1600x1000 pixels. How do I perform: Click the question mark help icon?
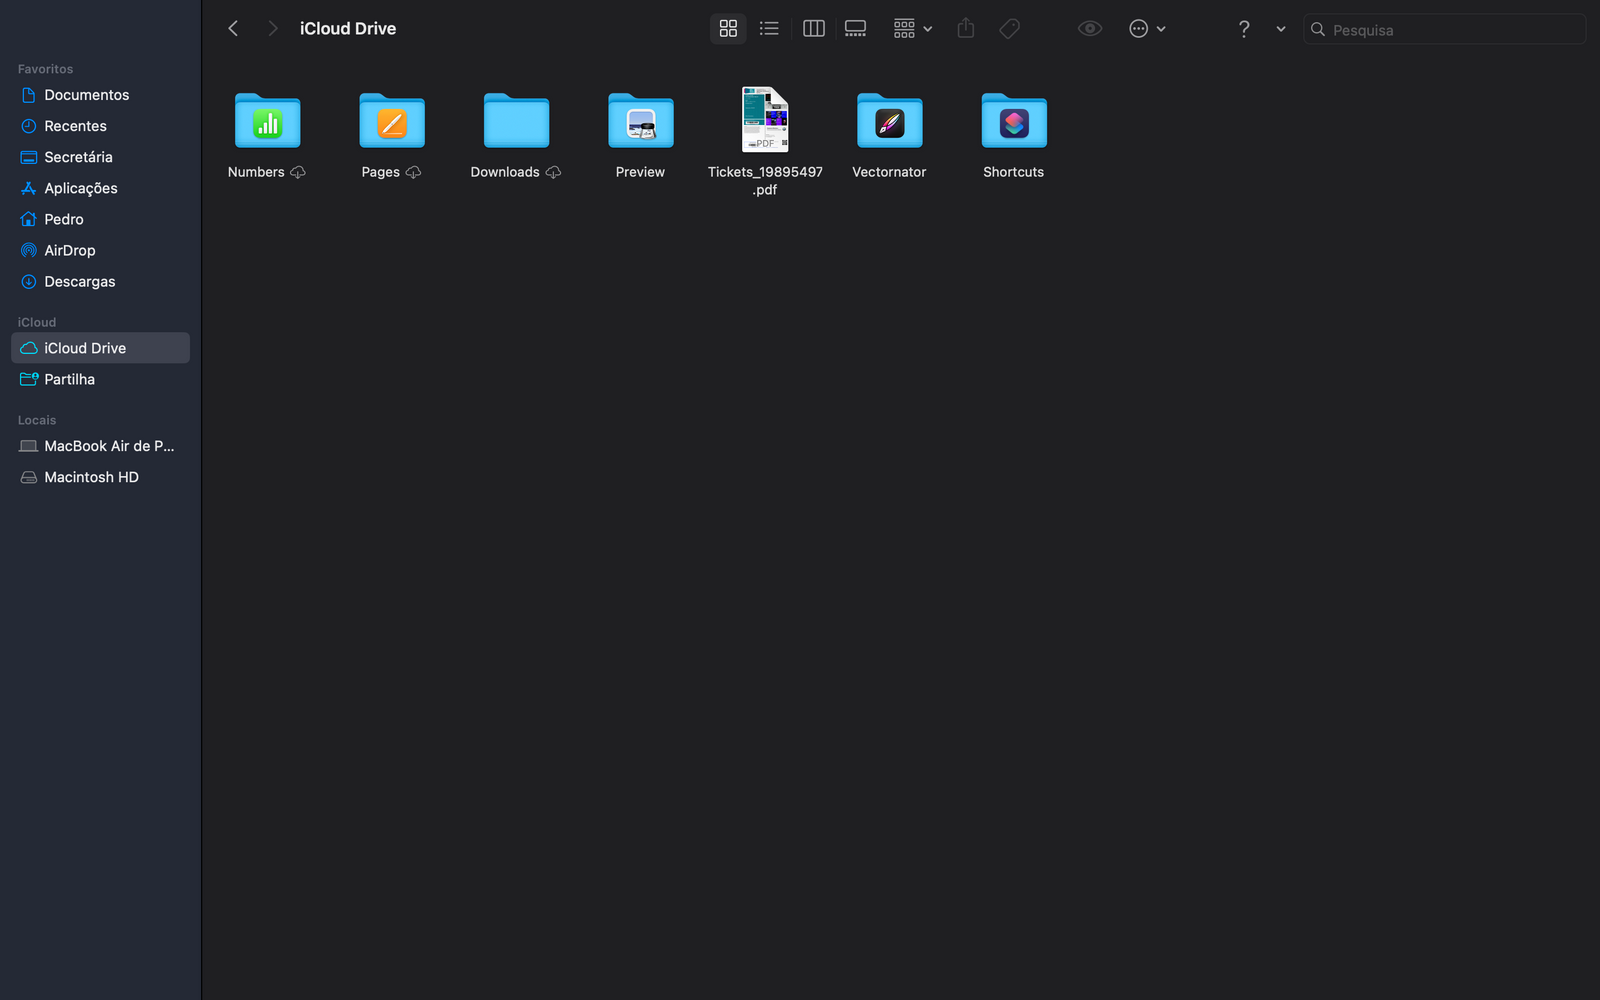1243,29
